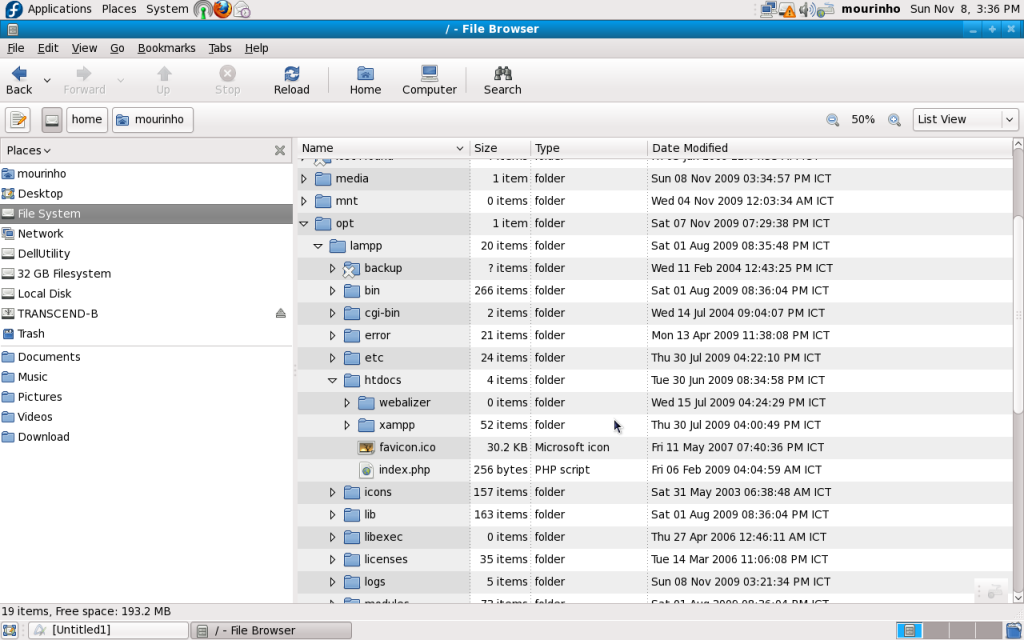
Task: Launch Firefox from the top panel
Action: coord(222,9)
